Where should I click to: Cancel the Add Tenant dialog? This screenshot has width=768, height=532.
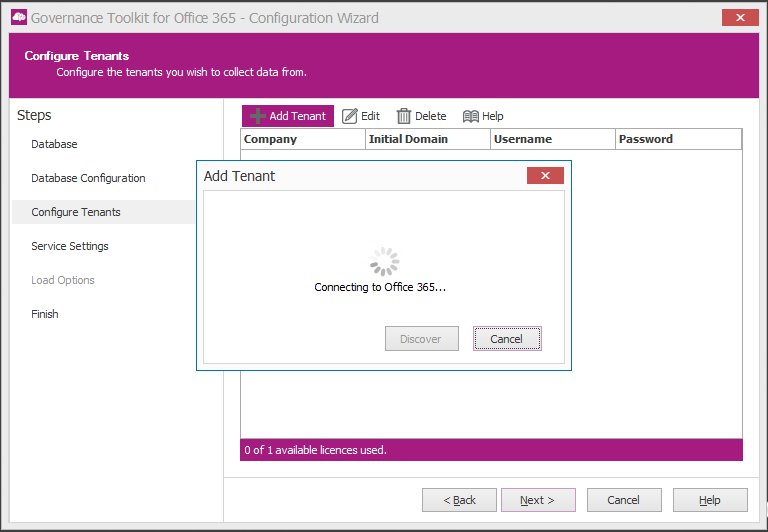click(507, 339)
